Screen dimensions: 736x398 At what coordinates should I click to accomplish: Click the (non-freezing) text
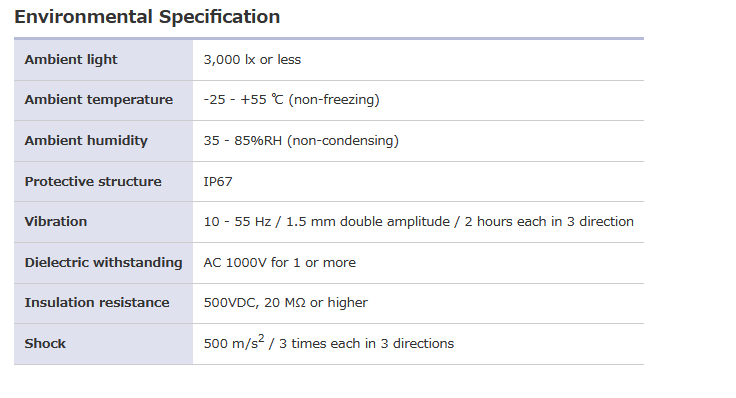pos(334,100)
